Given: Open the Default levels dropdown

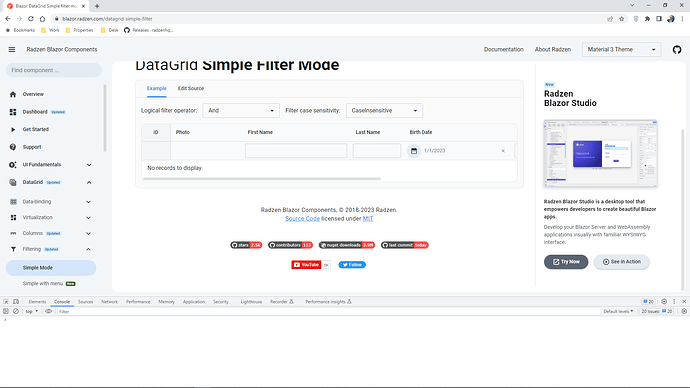Looking at the screenshot, I should (618, 311).
